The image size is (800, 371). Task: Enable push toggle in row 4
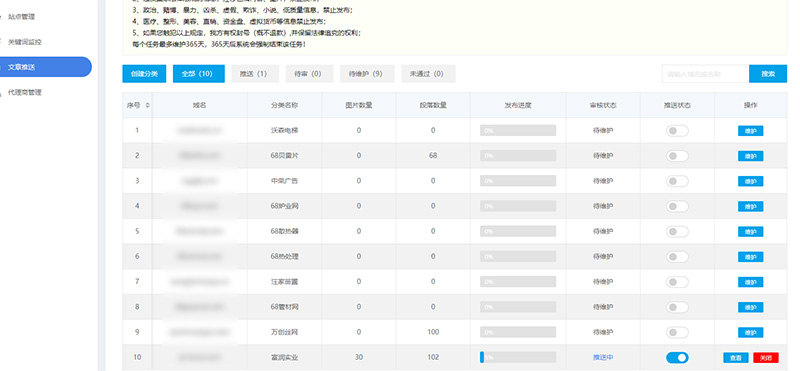(677, 206)
